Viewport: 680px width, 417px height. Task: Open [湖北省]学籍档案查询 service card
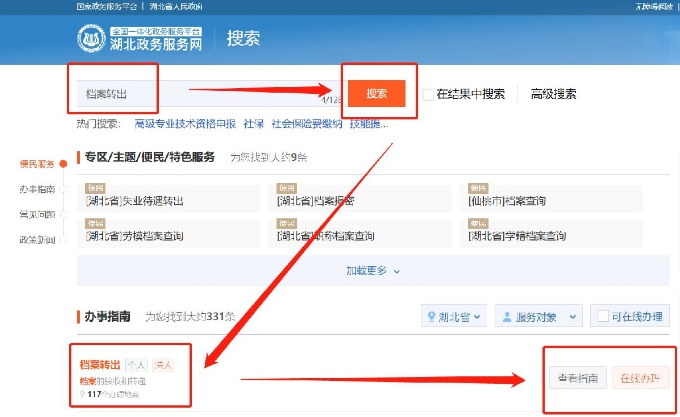pos(551,234)
